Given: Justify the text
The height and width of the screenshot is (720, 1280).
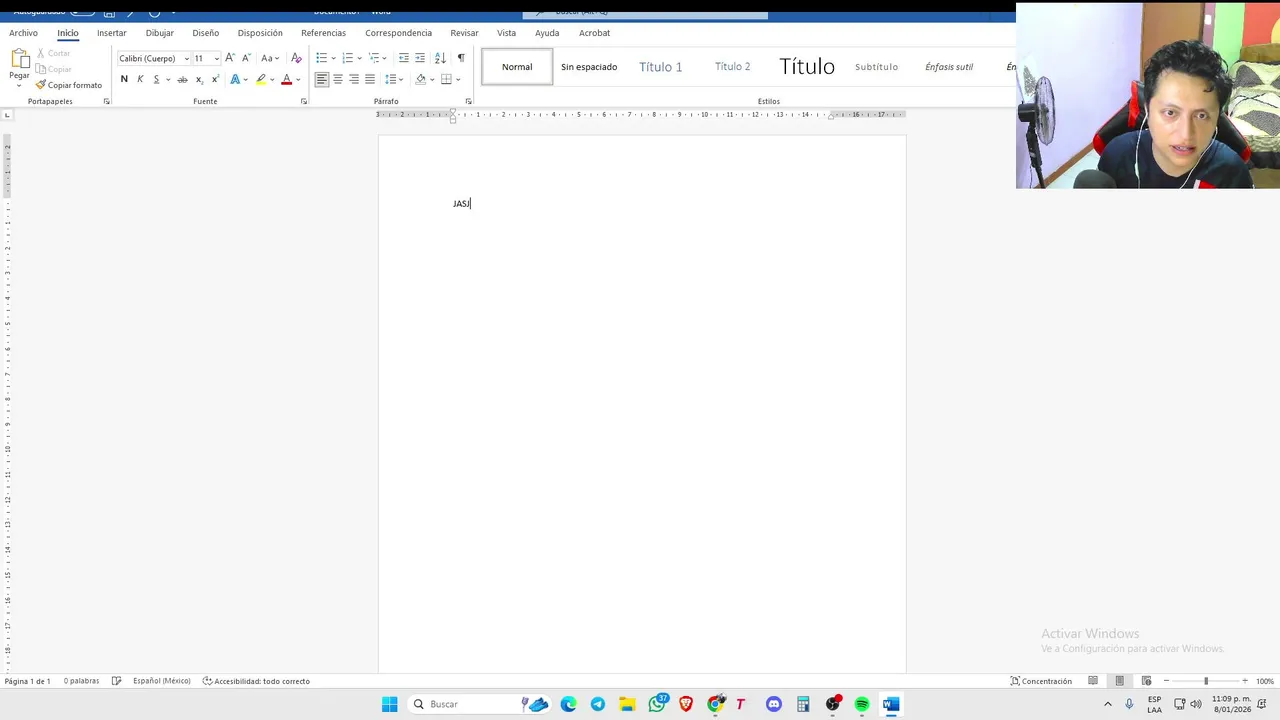Looking at the screenshot, I should (370, 79).
